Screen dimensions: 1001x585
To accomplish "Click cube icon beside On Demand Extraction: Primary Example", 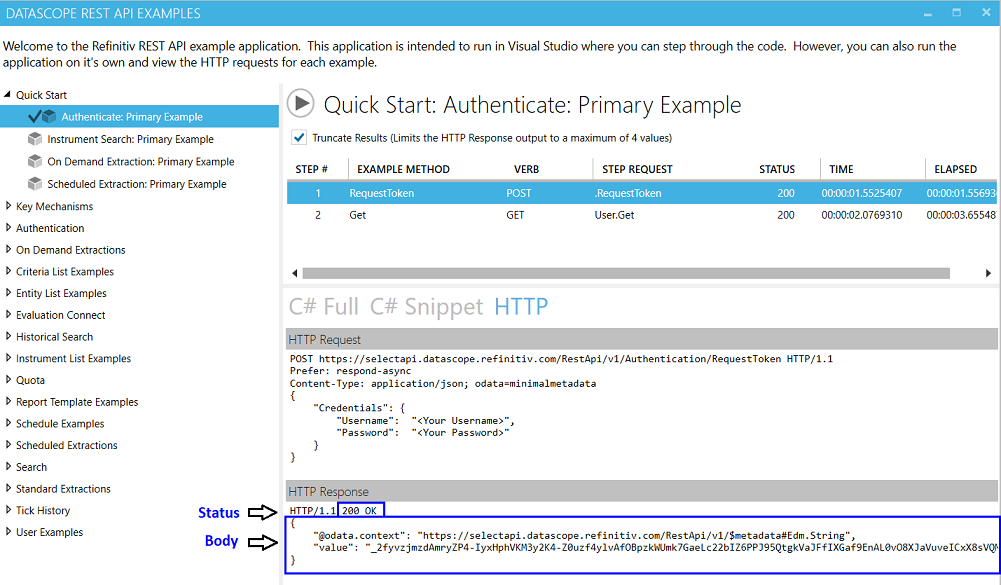I will pyautogui.click(x=35, y=161).
